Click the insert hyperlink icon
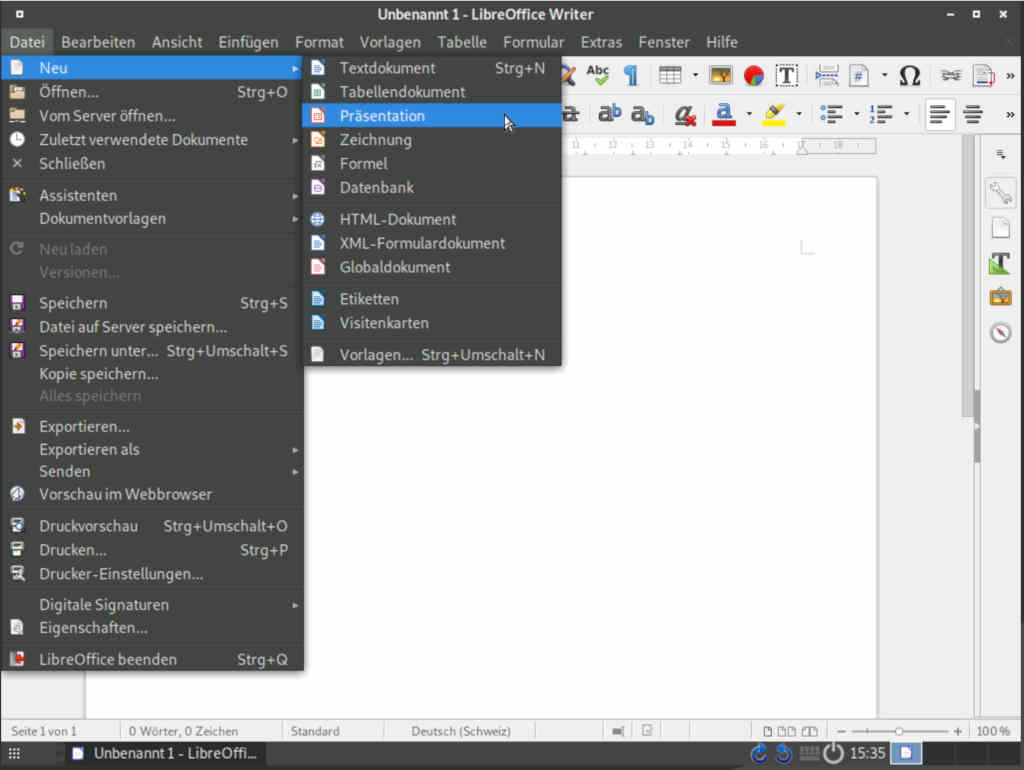The image size is (1024, 770). tap(951, 75)
